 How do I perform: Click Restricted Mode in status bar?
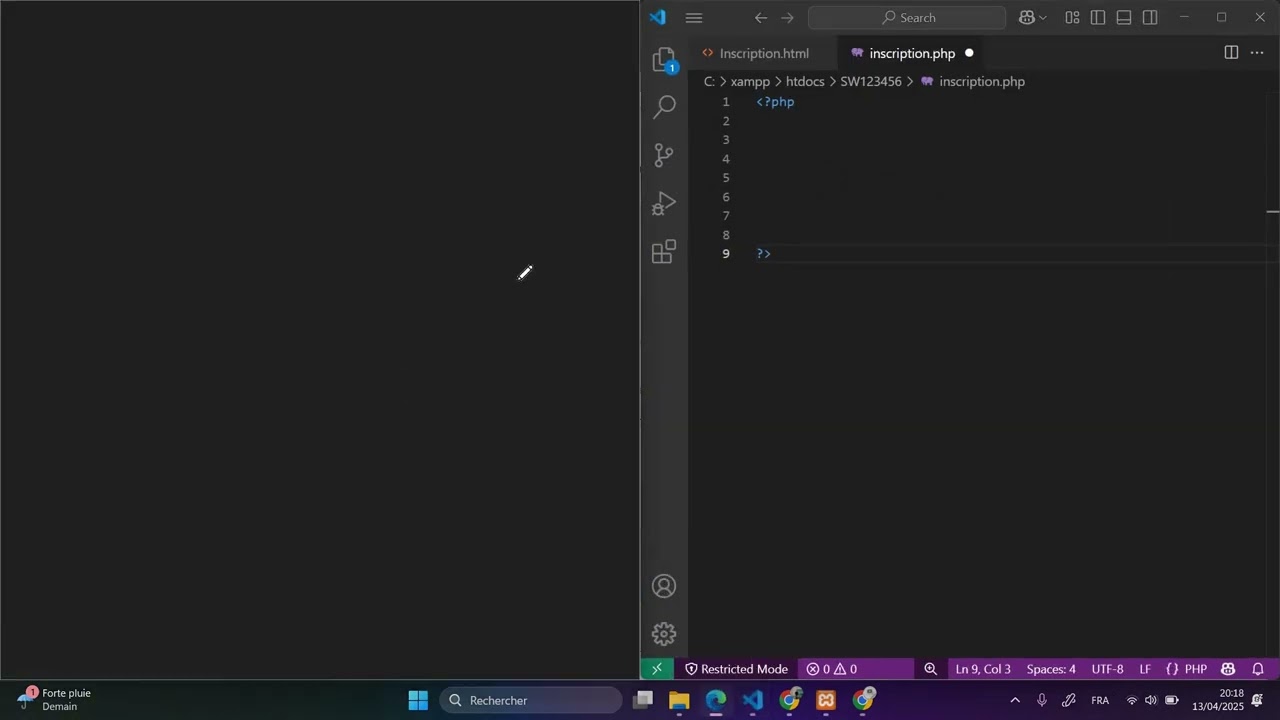tap(736, 669)
